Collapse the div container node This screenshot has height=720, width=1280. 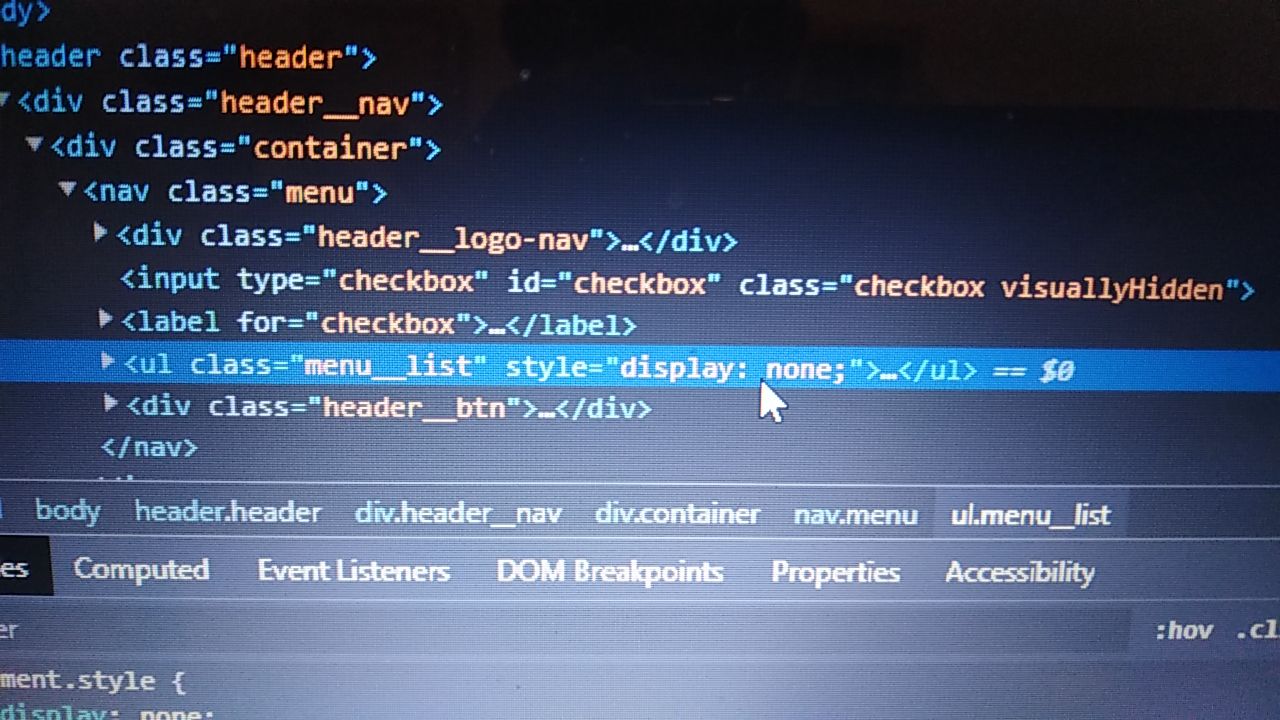click(35, 146)
